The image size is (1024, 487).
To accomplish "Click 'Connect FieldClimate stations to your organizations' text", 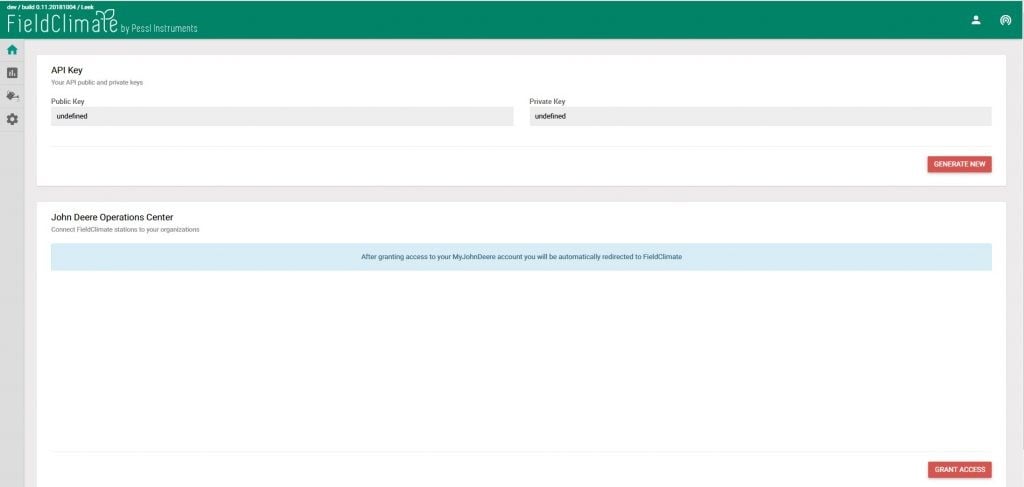I will 125,230.
